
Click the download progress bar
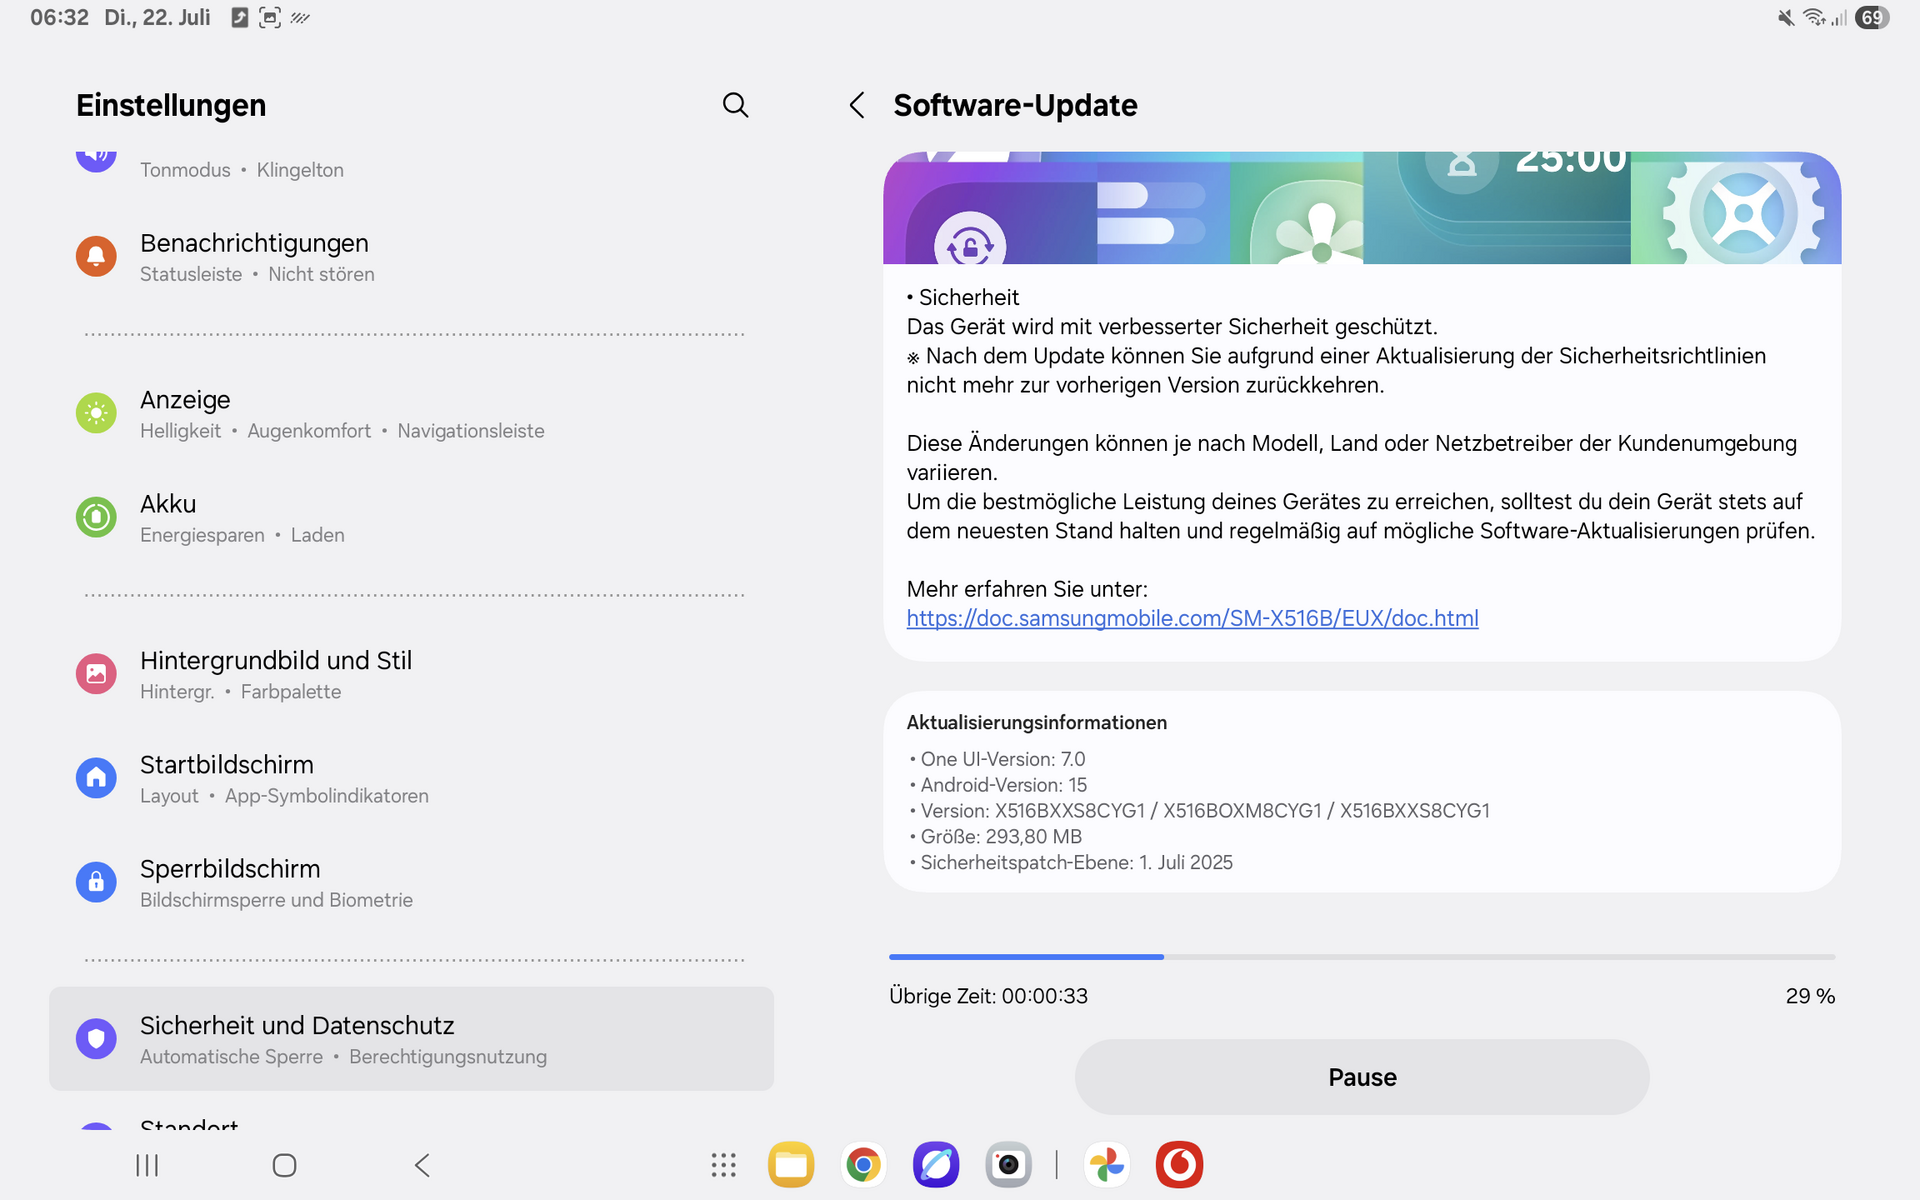click(1361, 957)
